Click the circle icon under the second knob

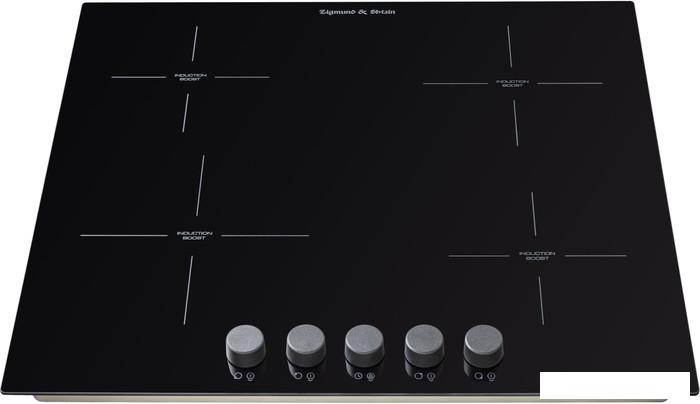coord(297,378)
